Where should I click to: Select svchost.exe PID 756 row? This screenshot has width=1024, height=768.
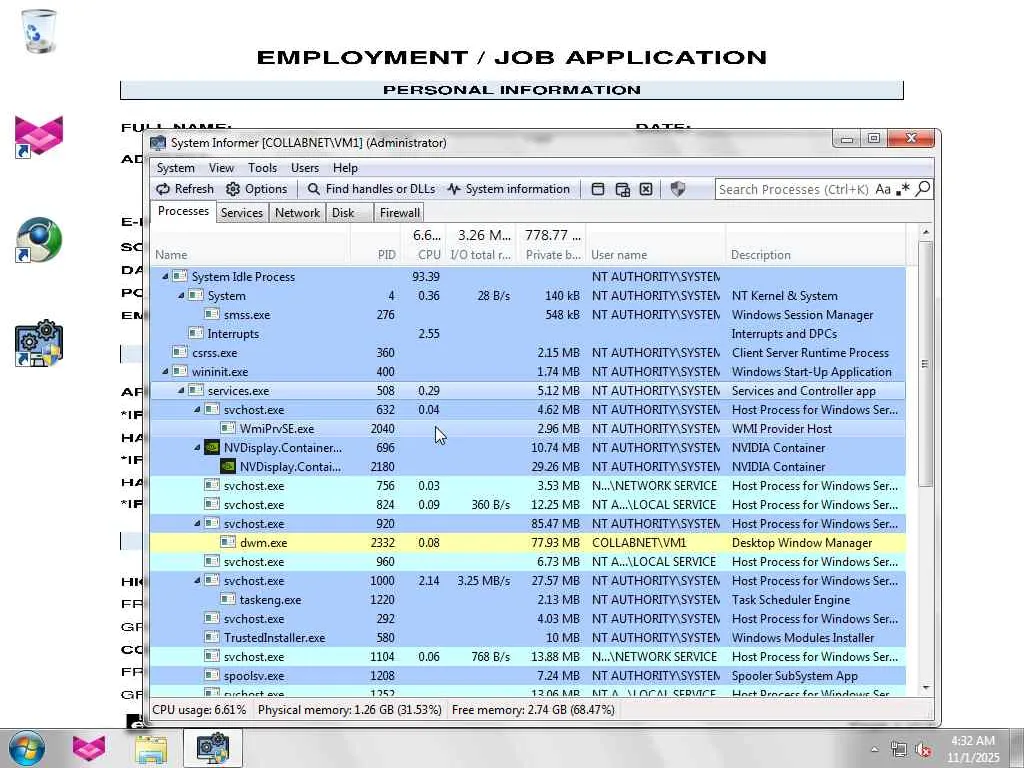(528, 485)
